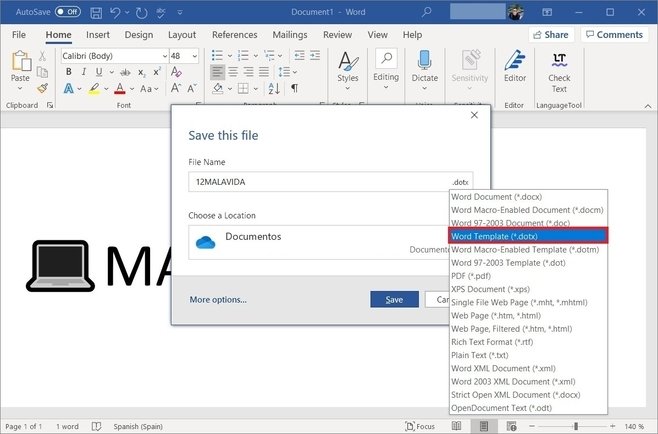Open the More options... link
Viewport: 658px width, 434px height.
pos(218,300)
